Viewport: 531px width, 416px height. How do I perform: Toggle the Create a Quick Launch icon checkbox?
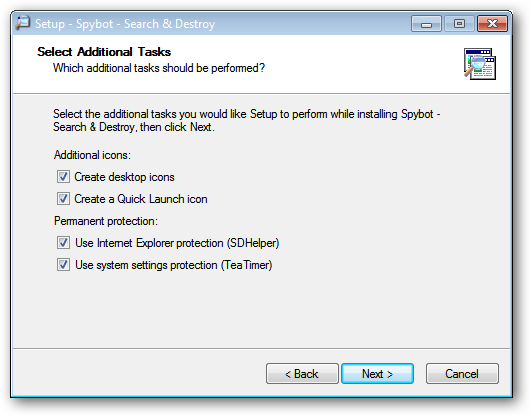(63, 199)
